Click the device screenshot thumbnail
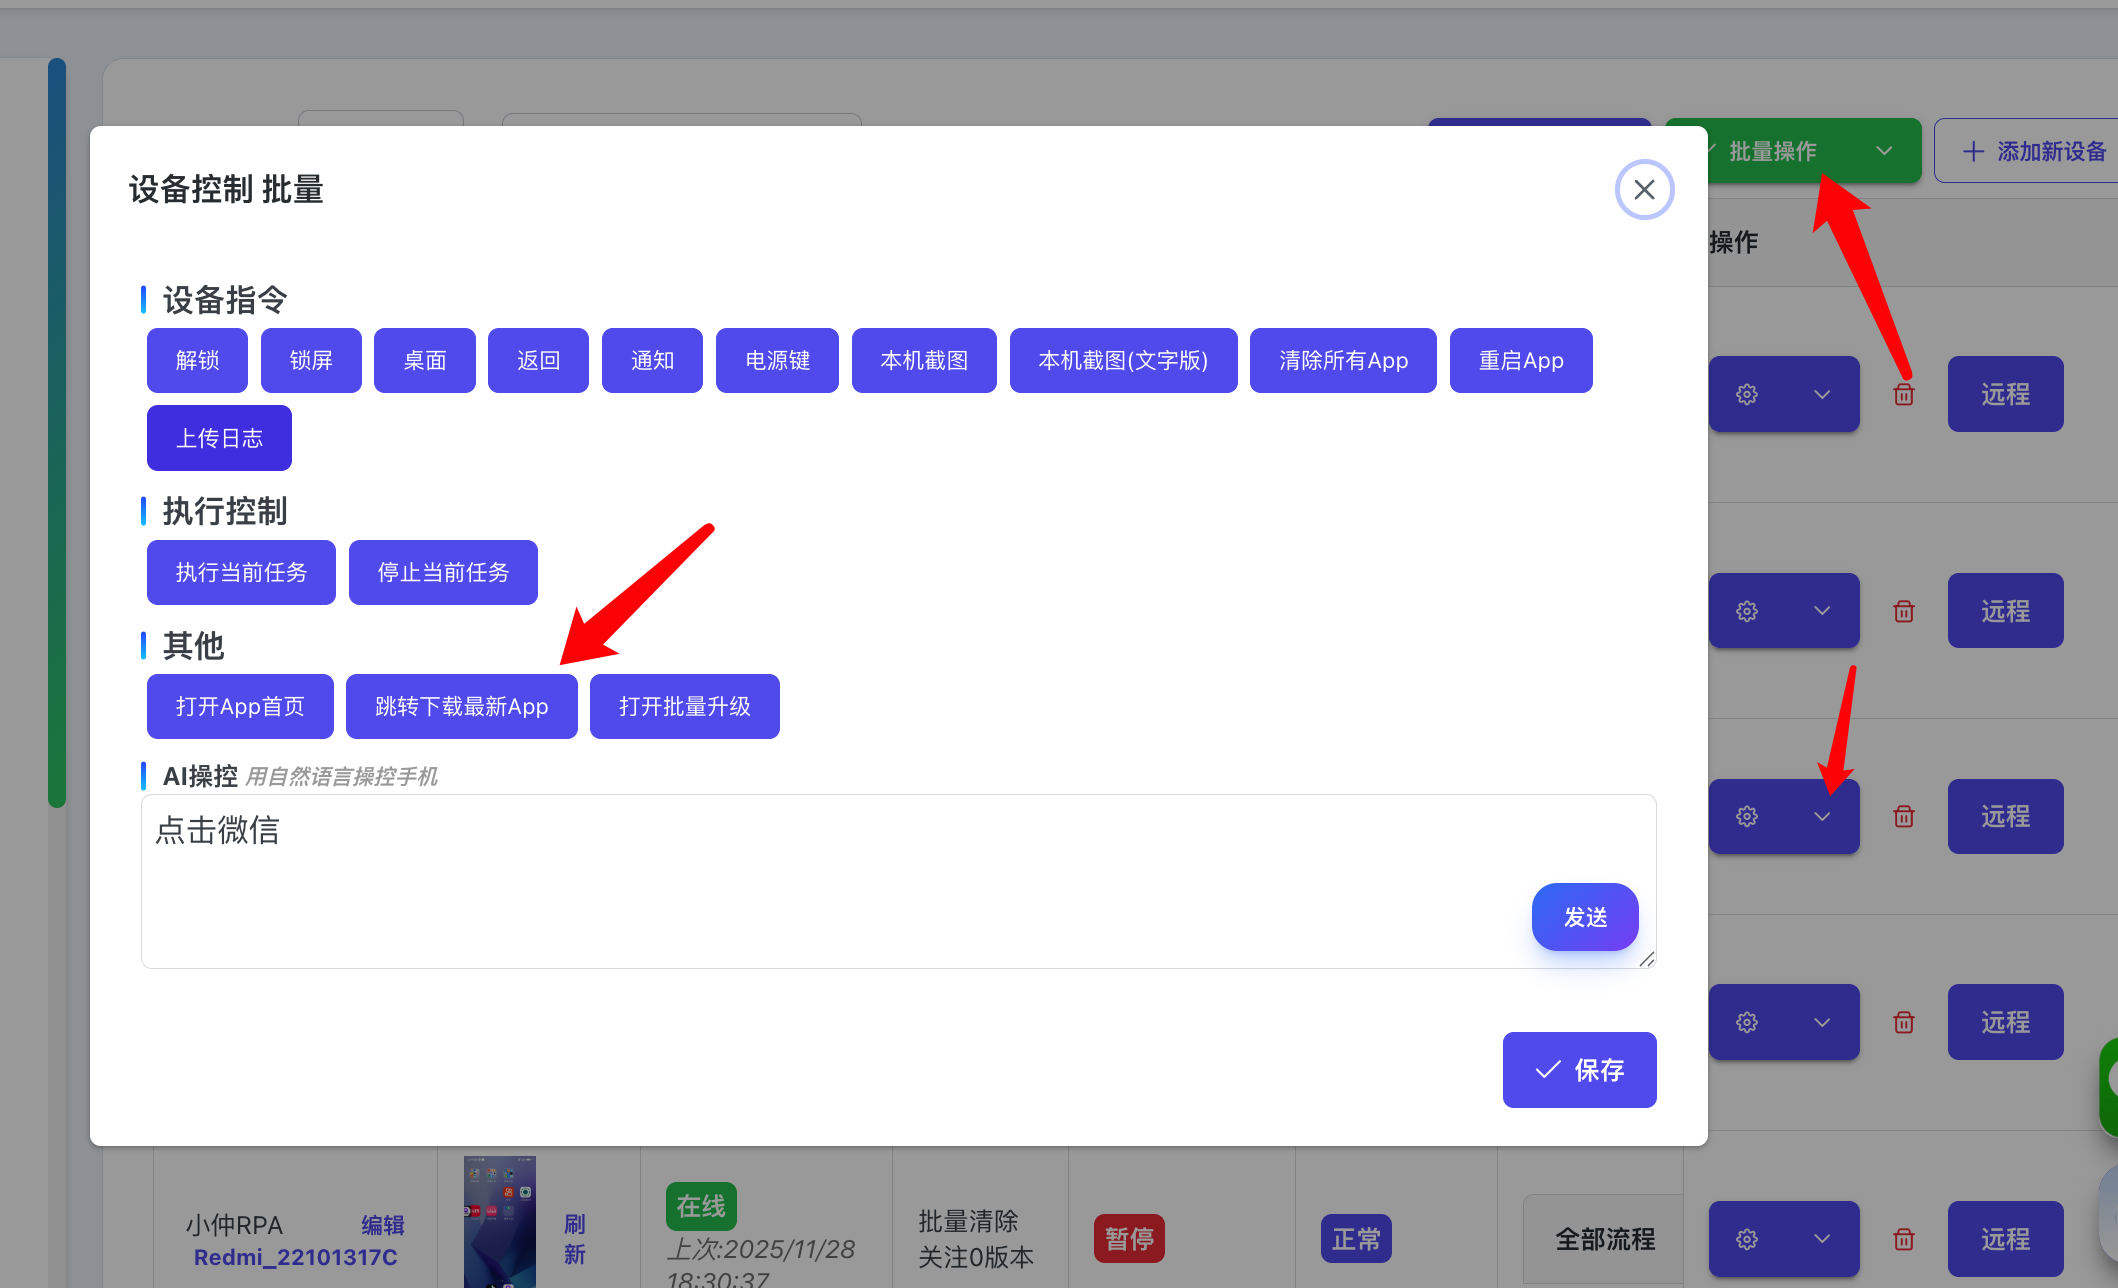 (x=500, y=1220)
